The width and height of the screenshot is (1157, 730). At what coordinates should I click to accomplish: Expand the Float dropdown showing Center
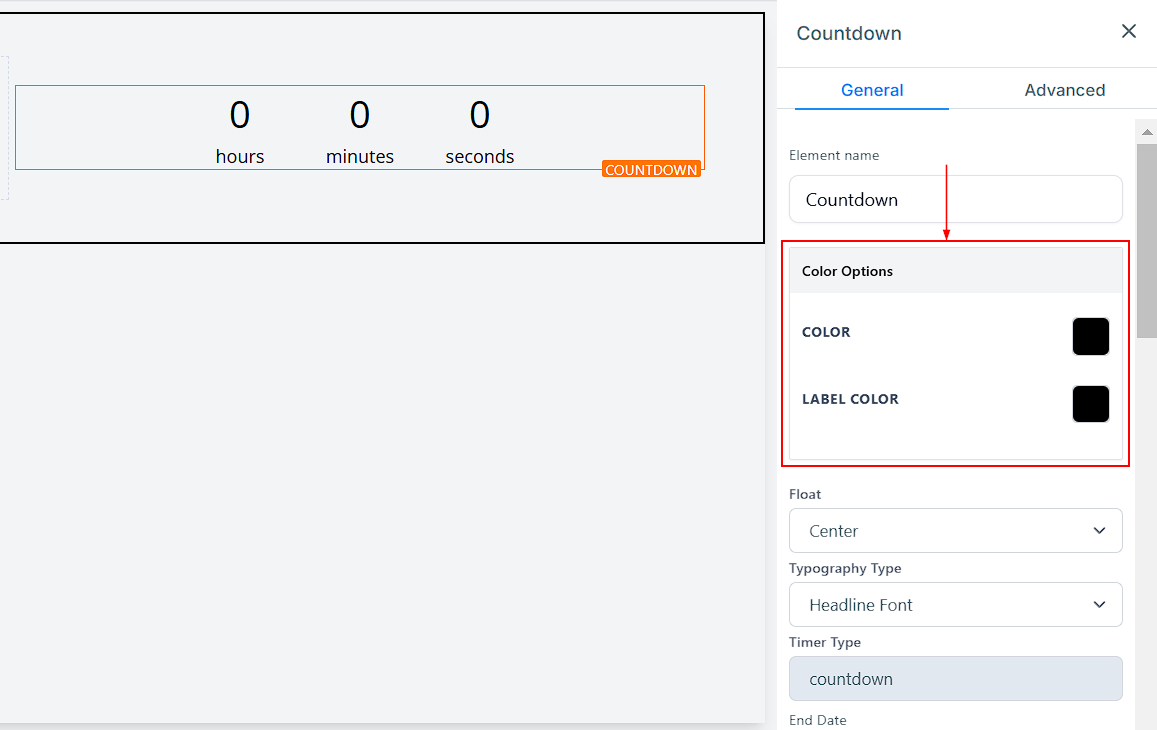pos(955,531)
